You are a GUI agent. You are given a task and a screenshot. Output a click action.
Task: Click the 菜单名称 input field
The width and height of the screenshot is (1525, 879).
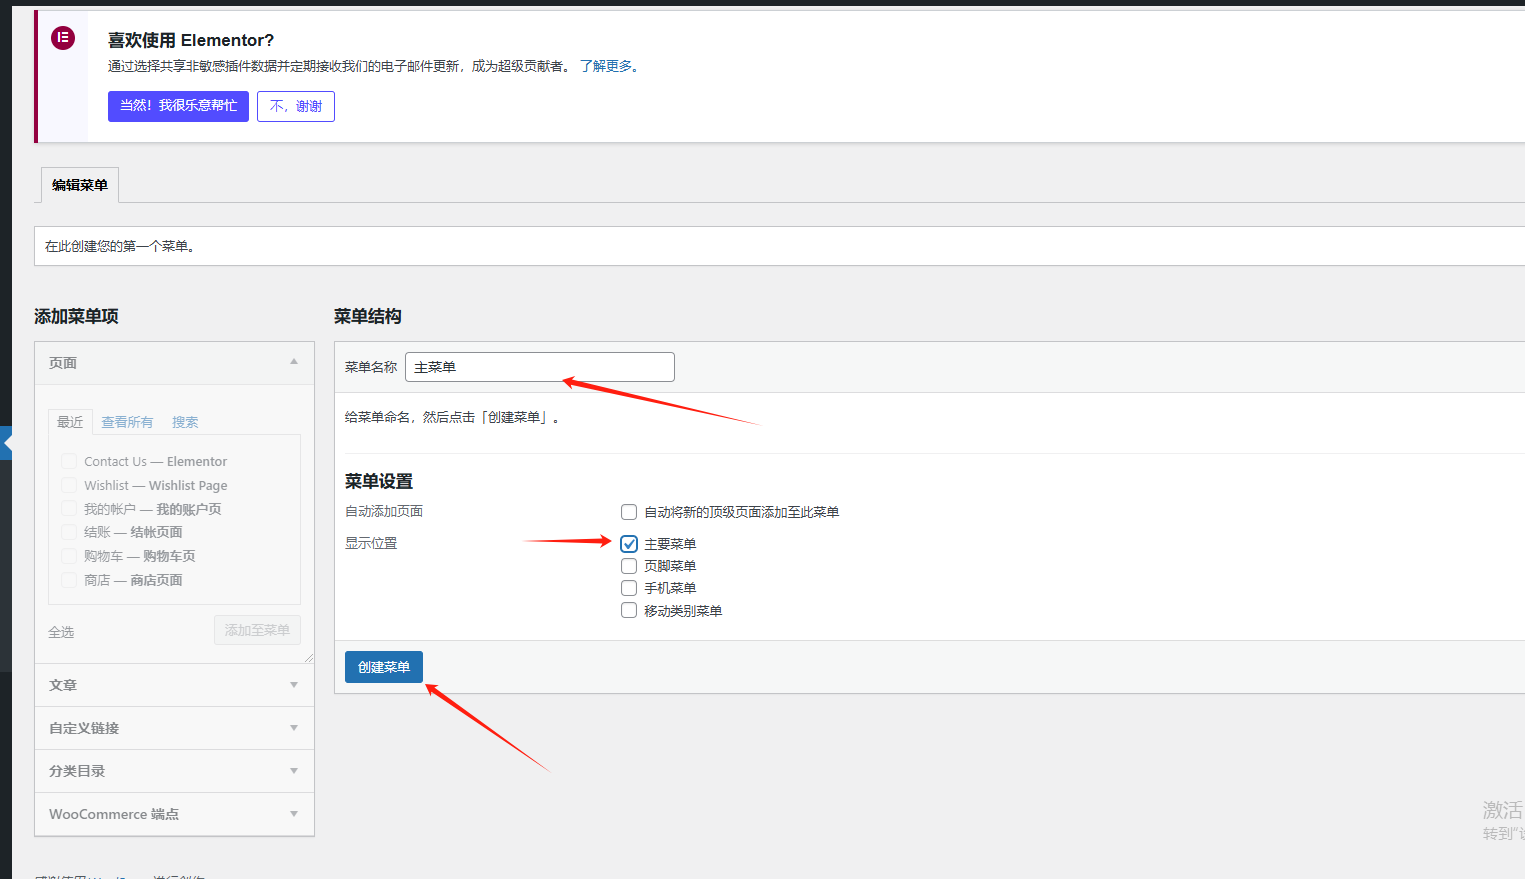pos(539,366)
